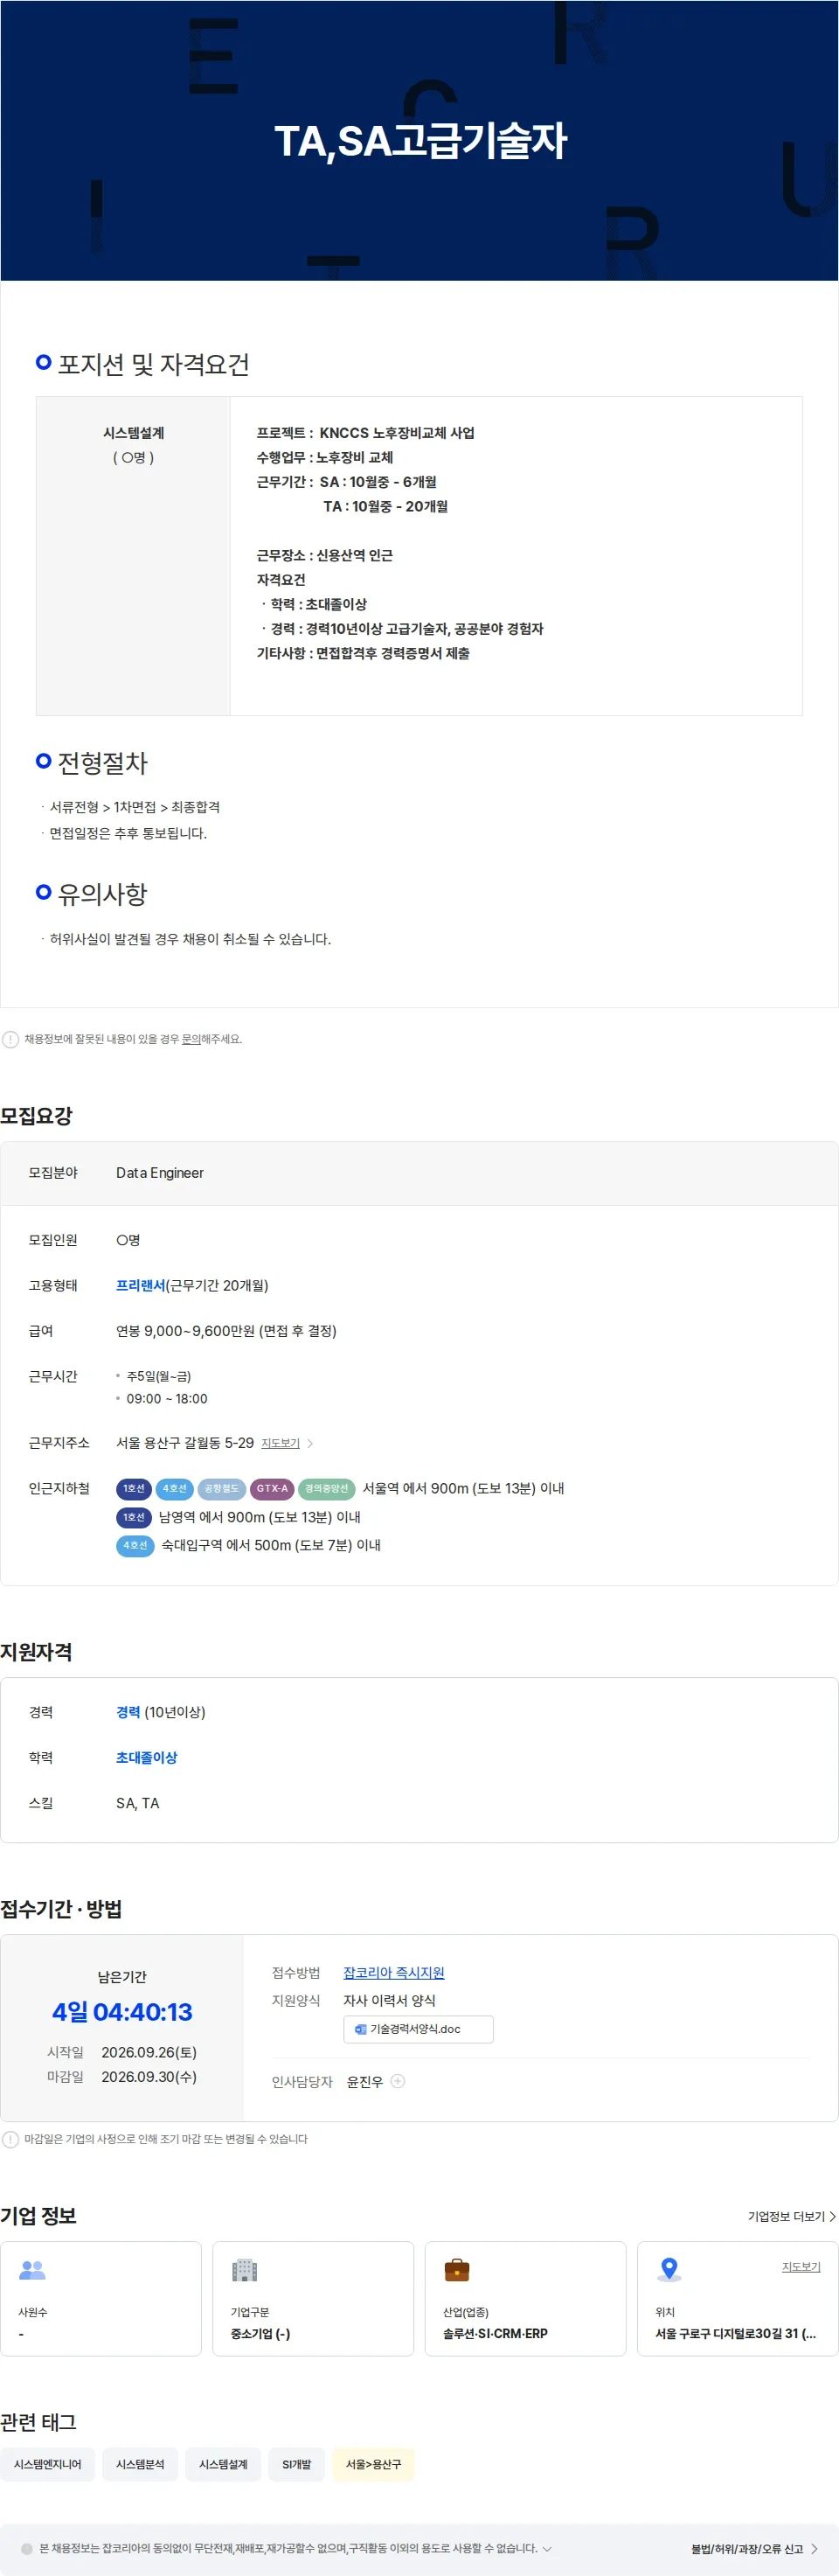
Task: Select the 서울>용산구 tag
Action: click(373, 2464)
